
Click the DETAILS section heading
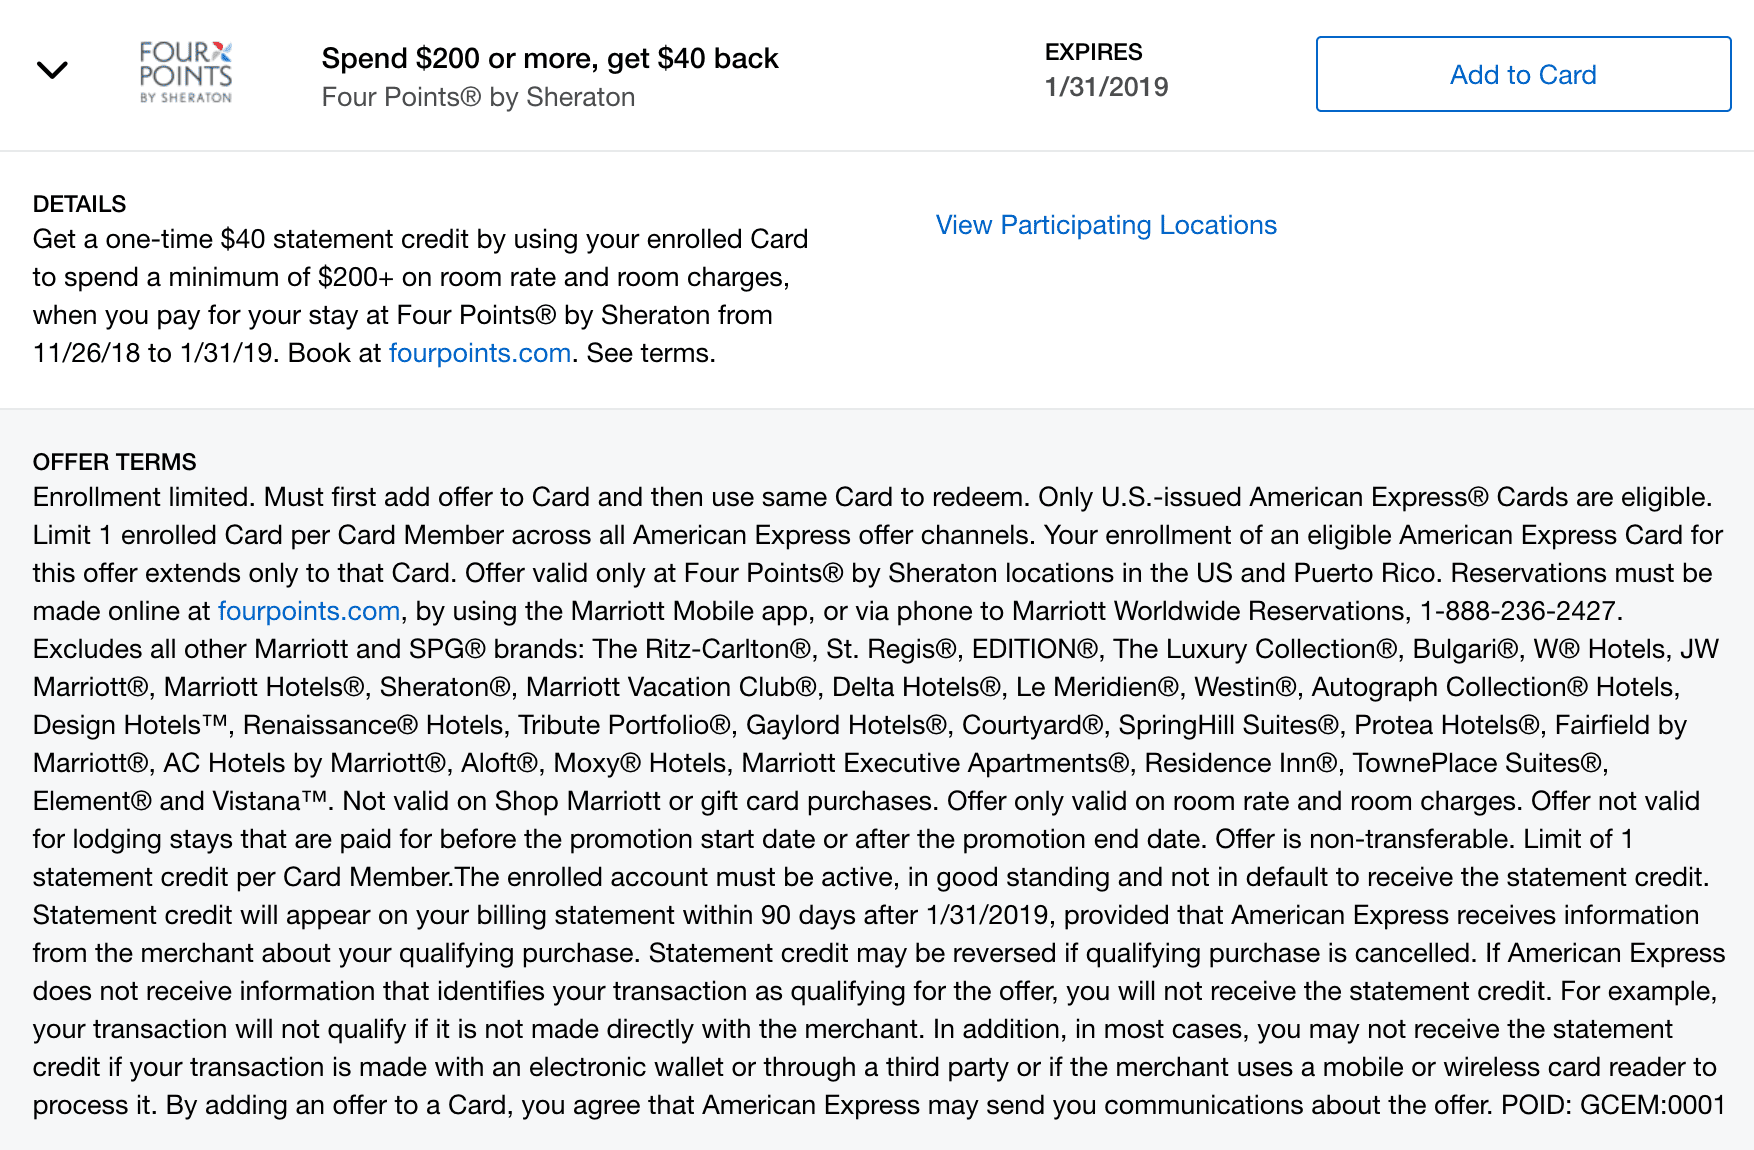(79, 204)
